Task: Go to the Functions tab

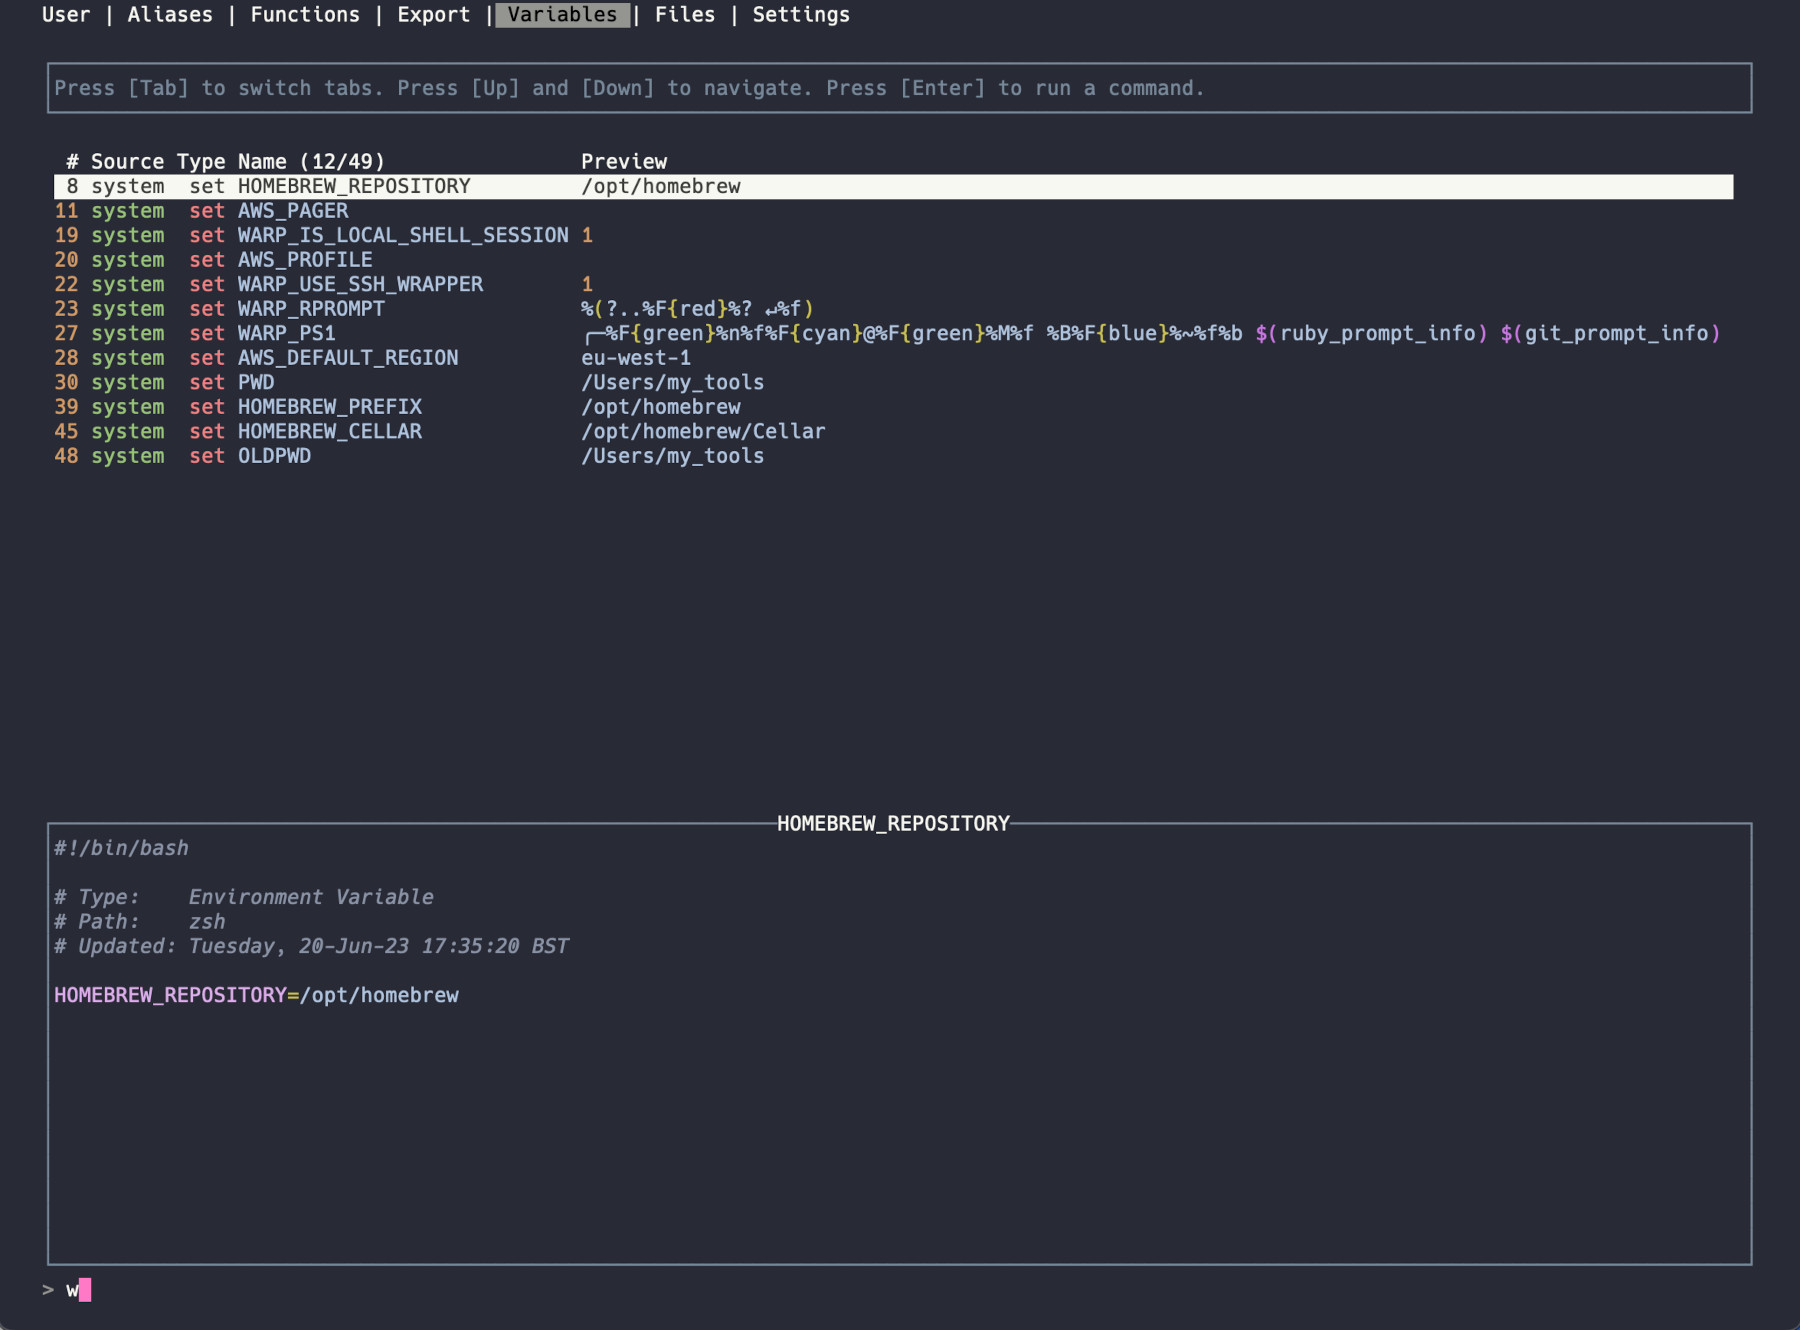Action: click(304, 15)
